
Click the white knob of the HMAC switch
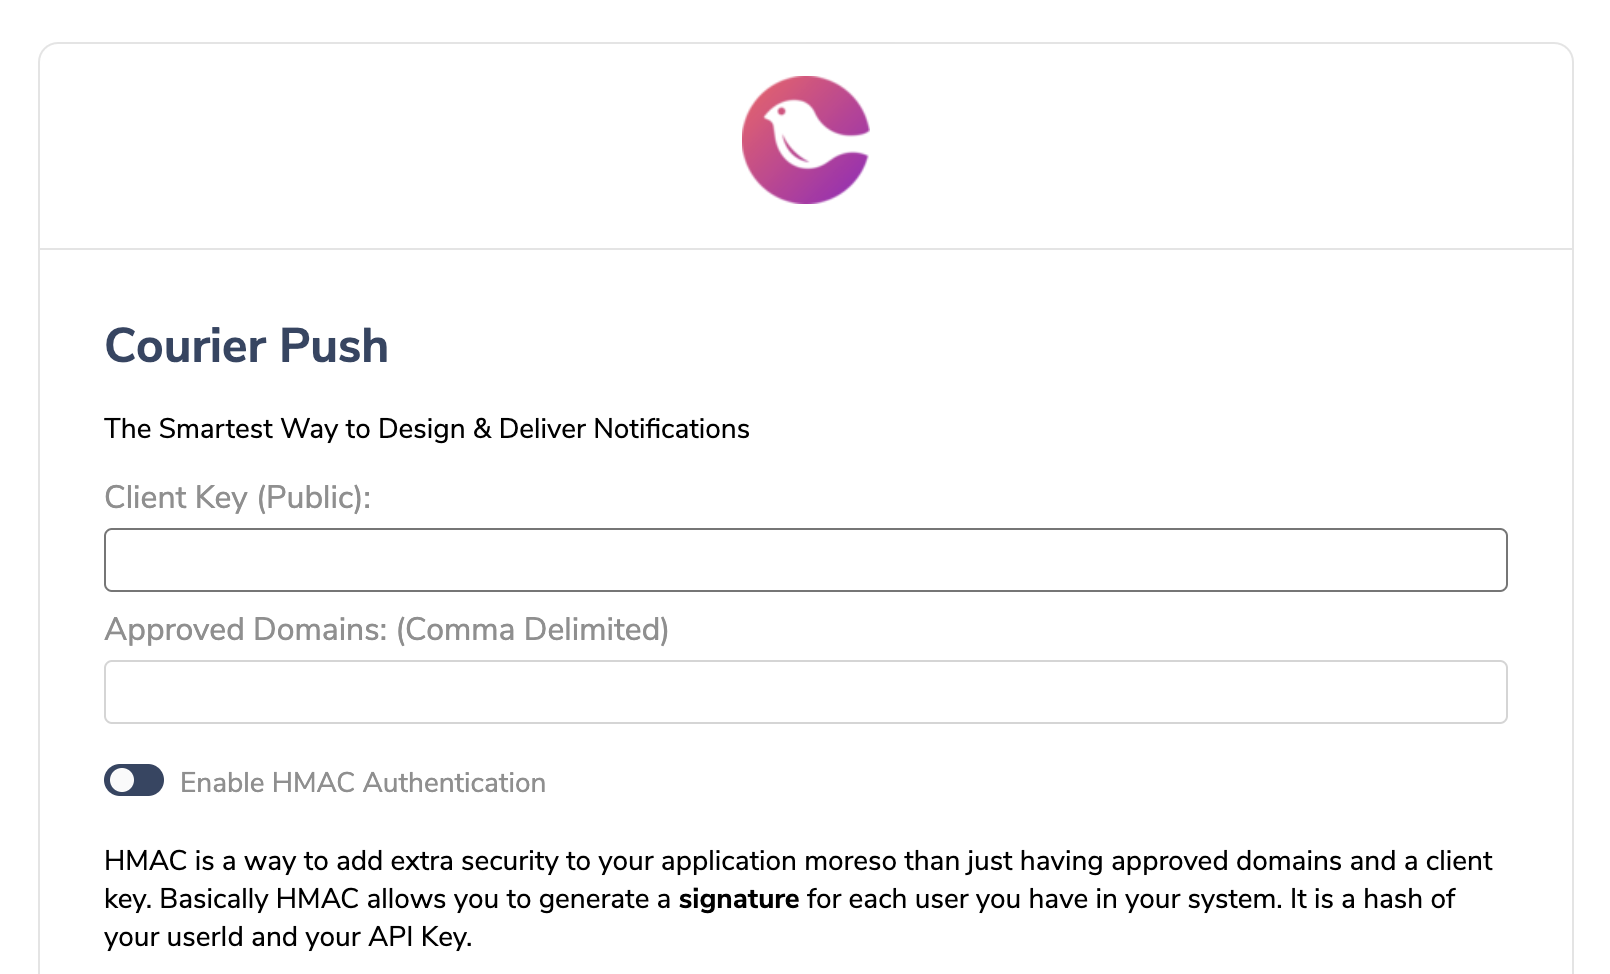(x=122, y=780)
